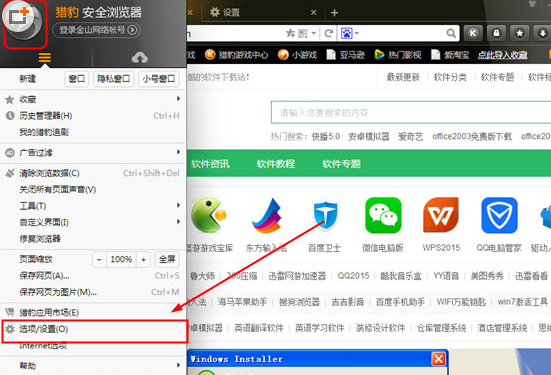Open the 东方输入法 app icon
The width and height of the screenshot is (551, 375).
(x=267, y=215)
